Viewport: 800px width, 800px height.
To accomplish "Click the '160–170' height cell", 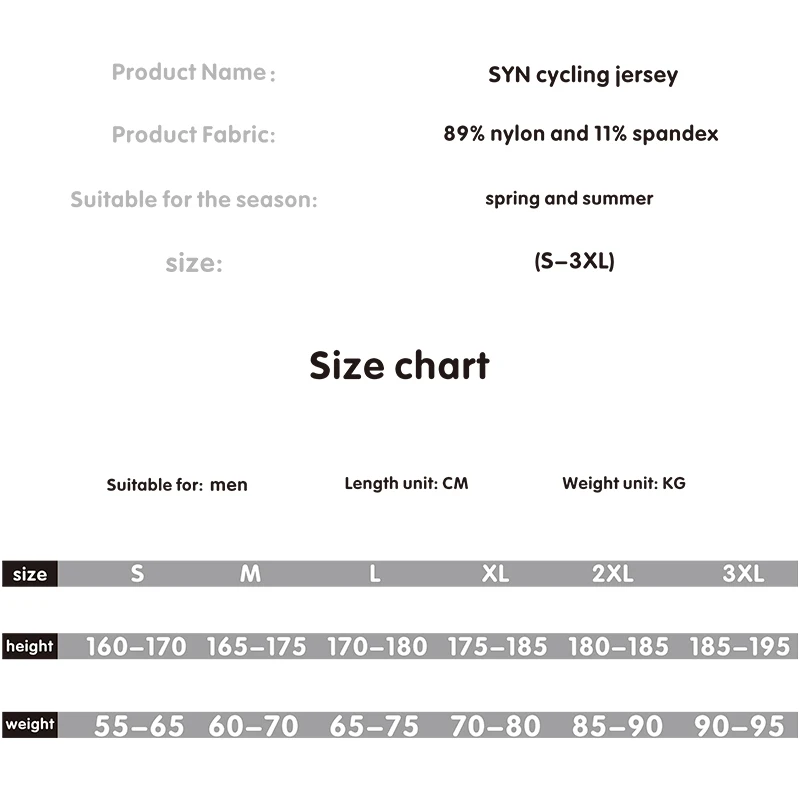I will (136, 647).
